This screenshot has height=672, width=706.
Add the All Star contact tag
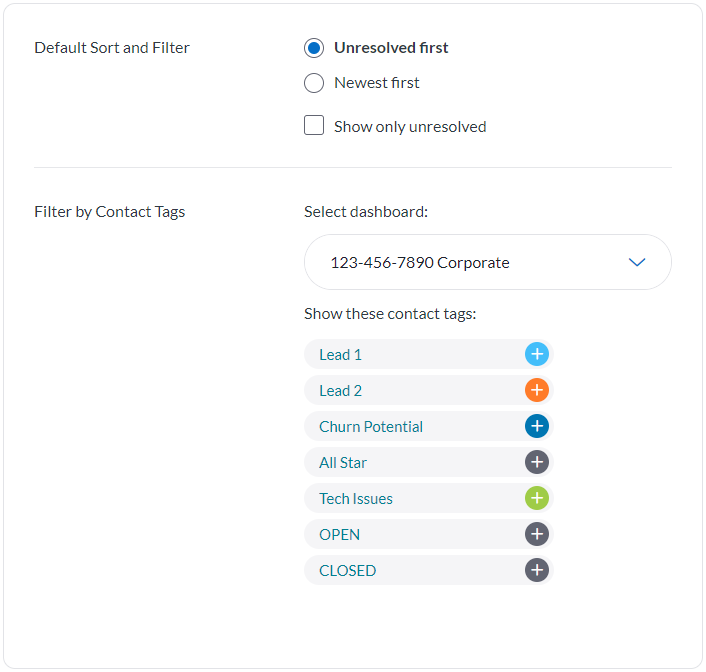coord(537,462)
